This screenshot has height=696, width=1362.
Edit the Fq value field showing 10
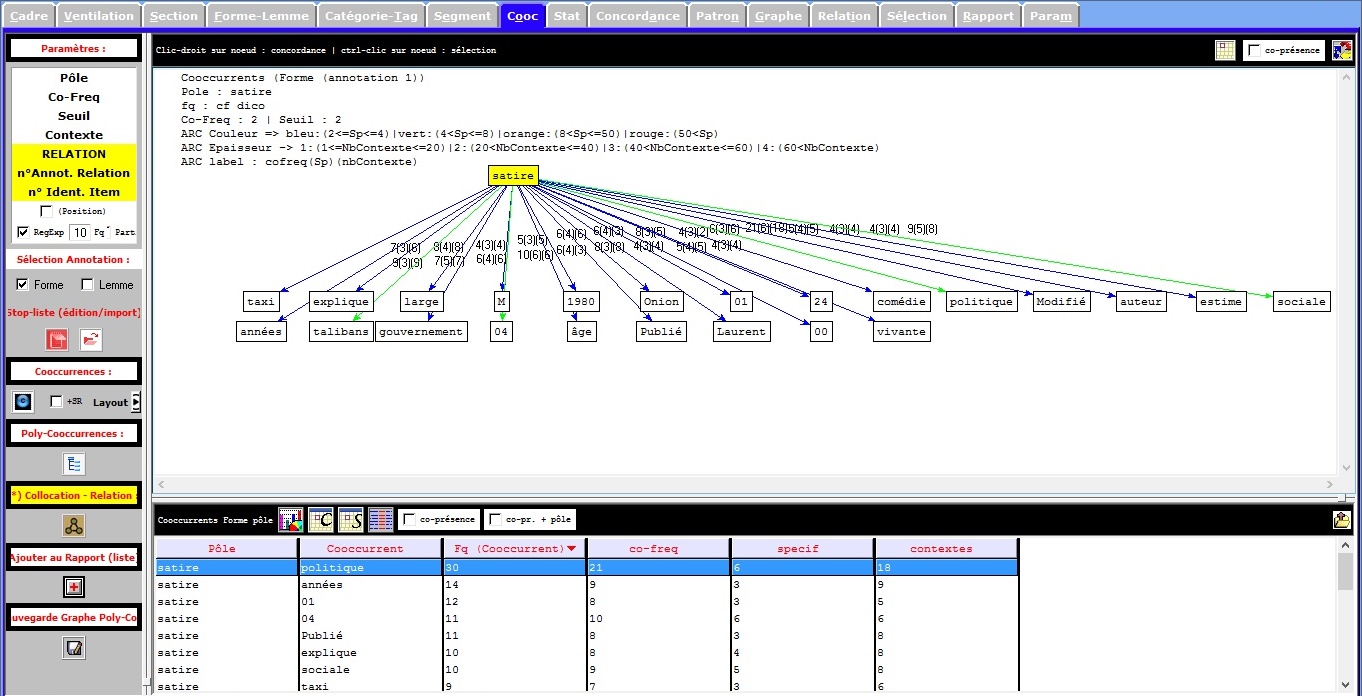pos(79,232)
